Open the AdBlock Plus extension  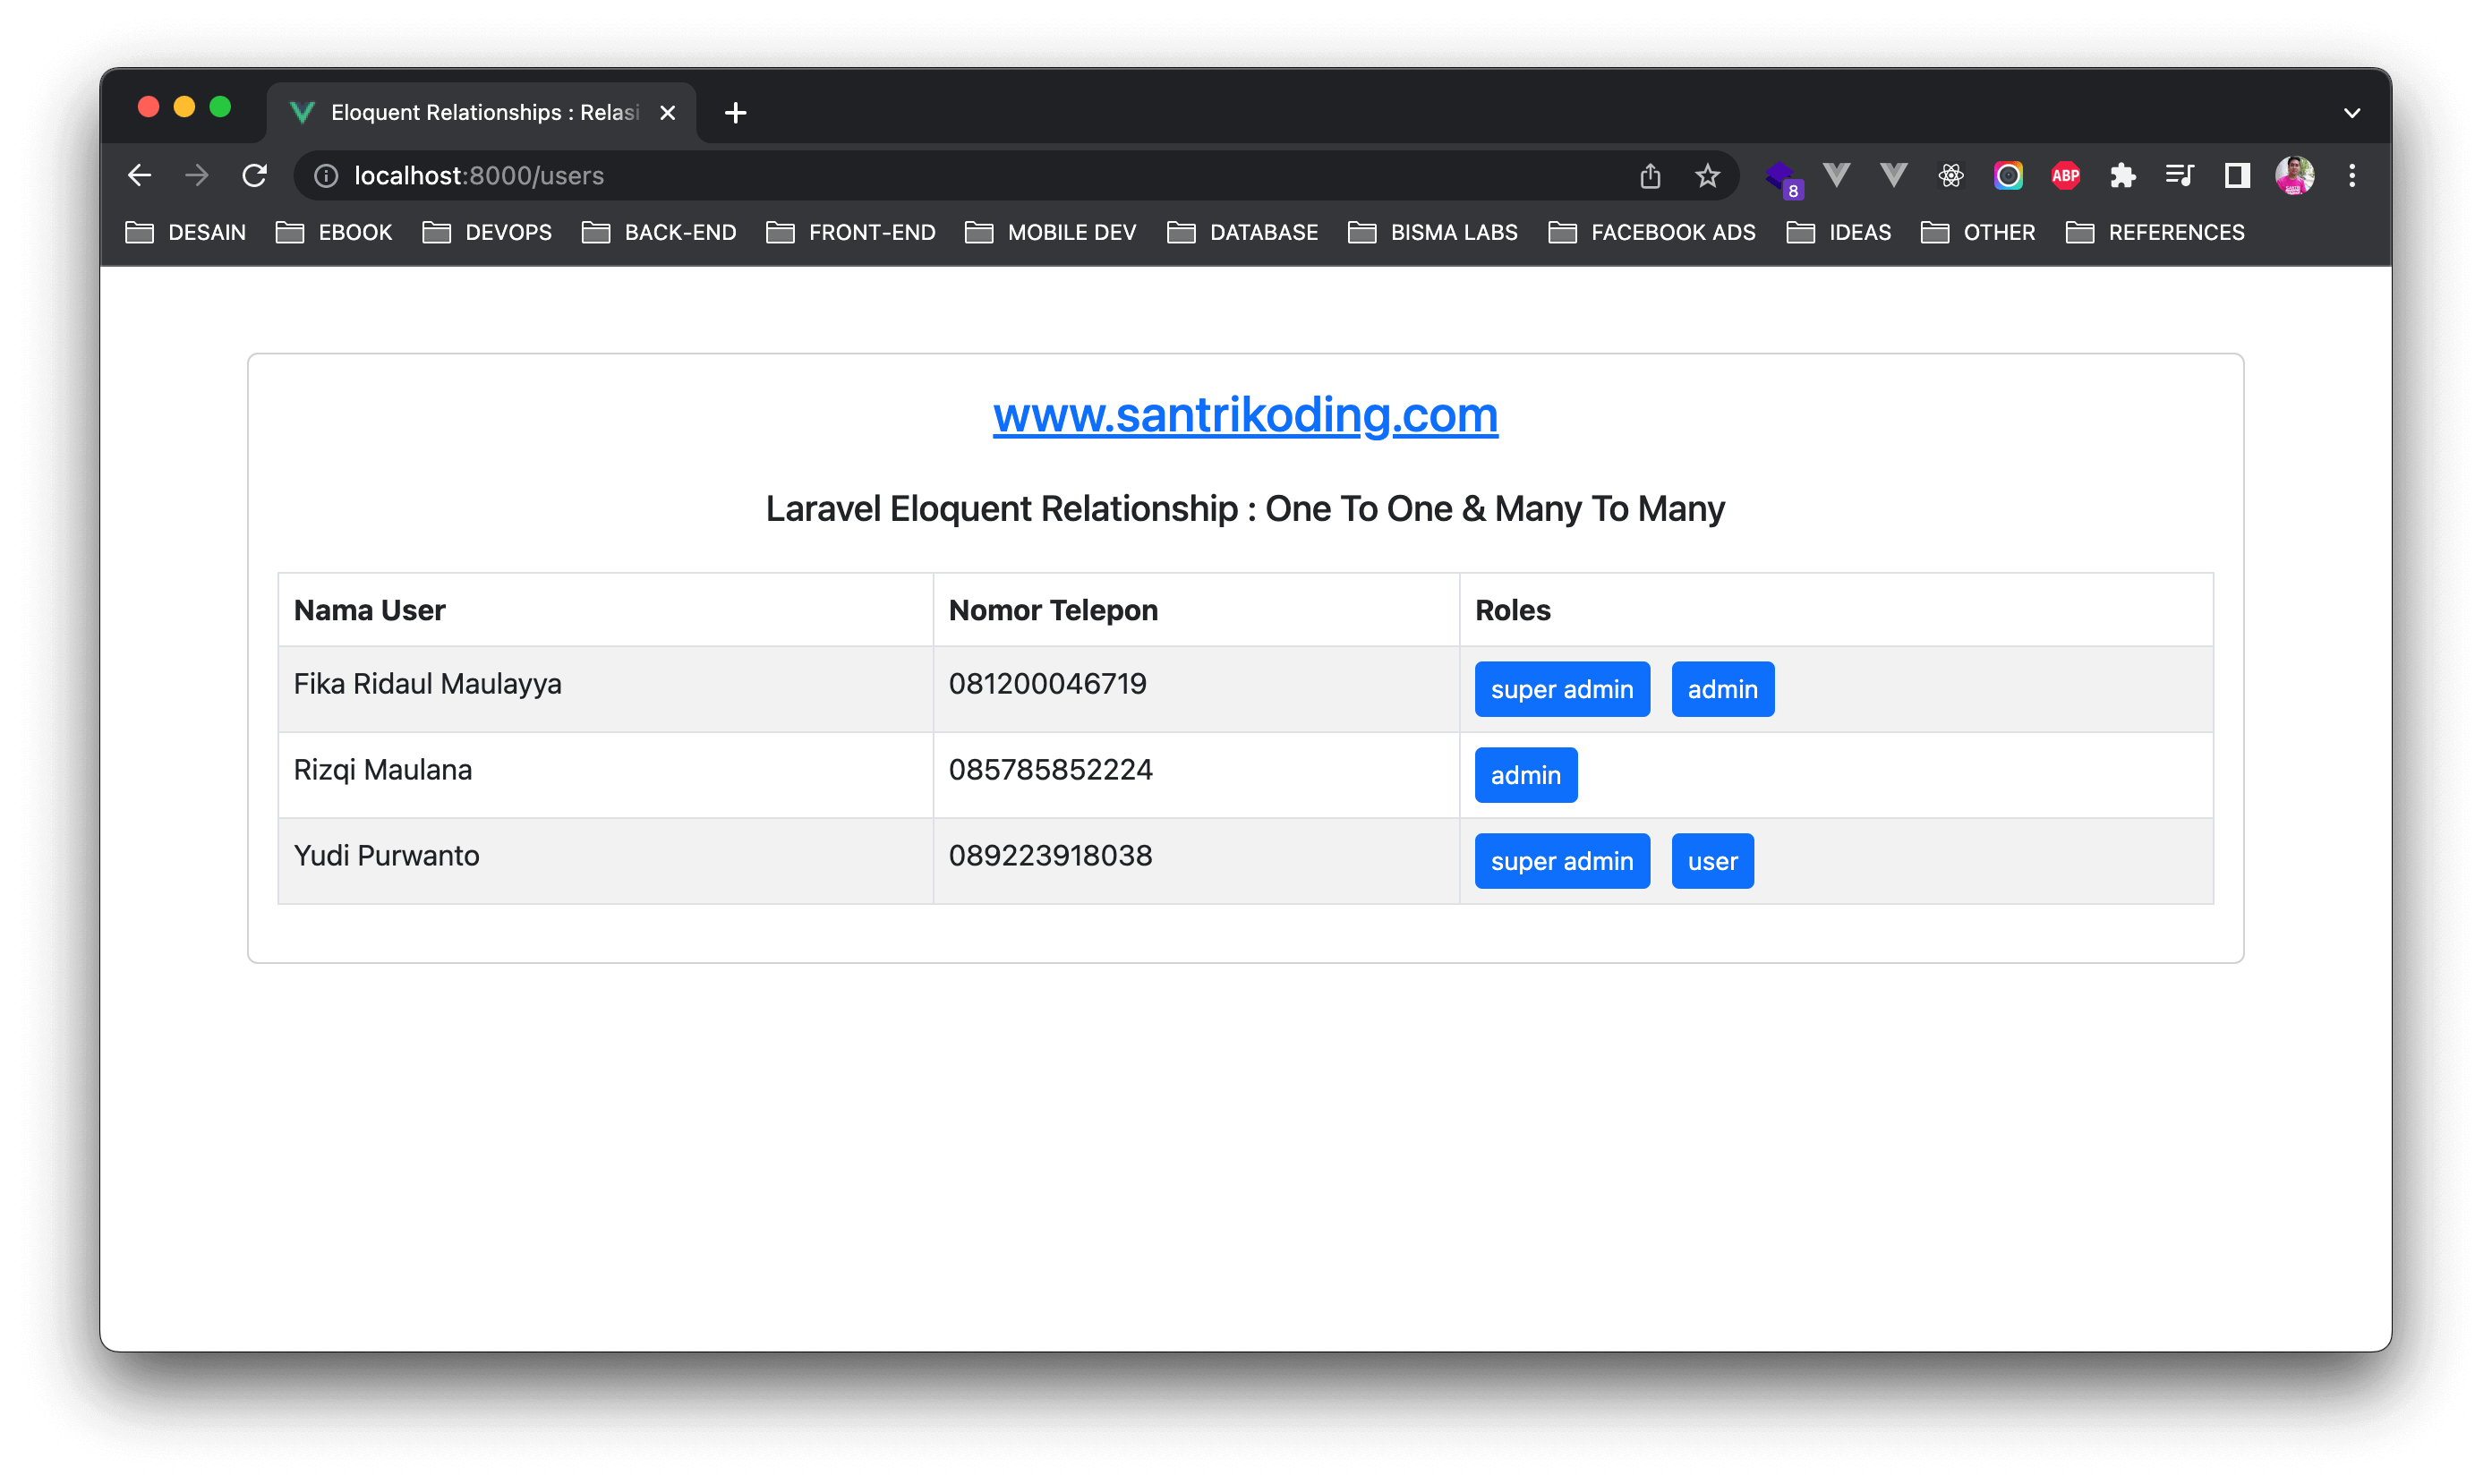pyautogui.click(x=2065, y=176)
